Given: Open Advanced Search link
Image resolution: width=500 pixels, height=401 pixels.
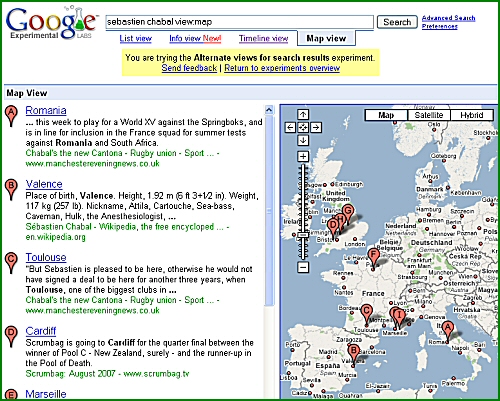Looking at the screenshot, I should coord(448,18).
